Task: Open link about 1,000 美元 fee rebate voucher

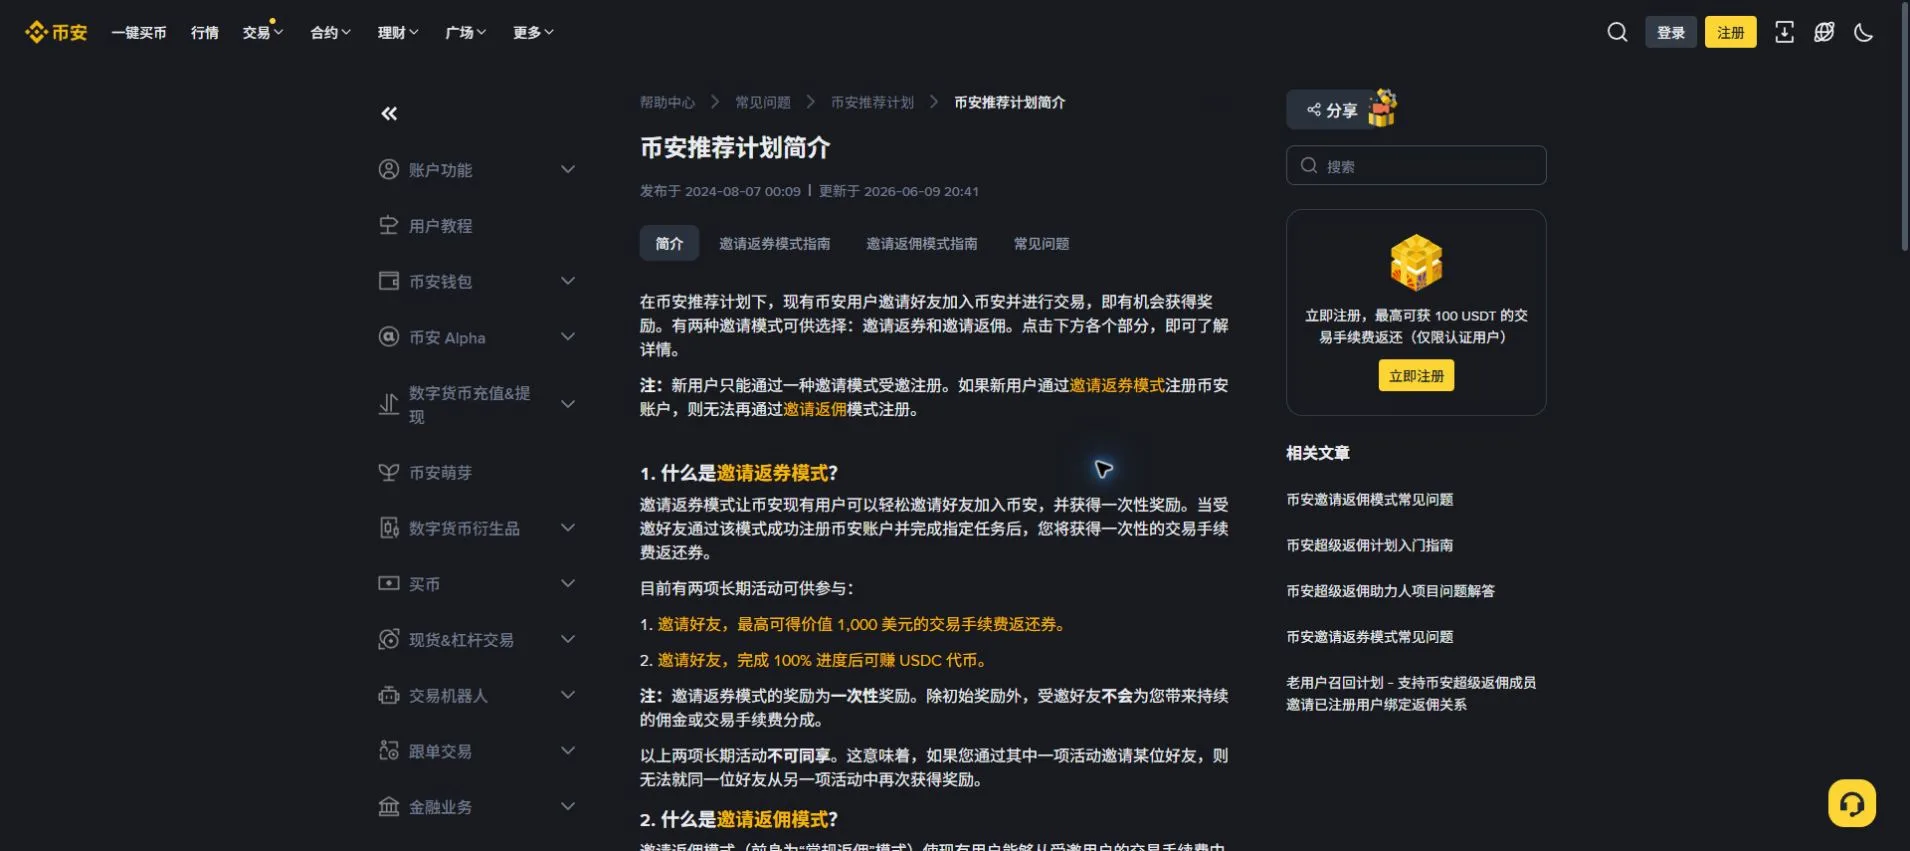Action: coord(864,624)
